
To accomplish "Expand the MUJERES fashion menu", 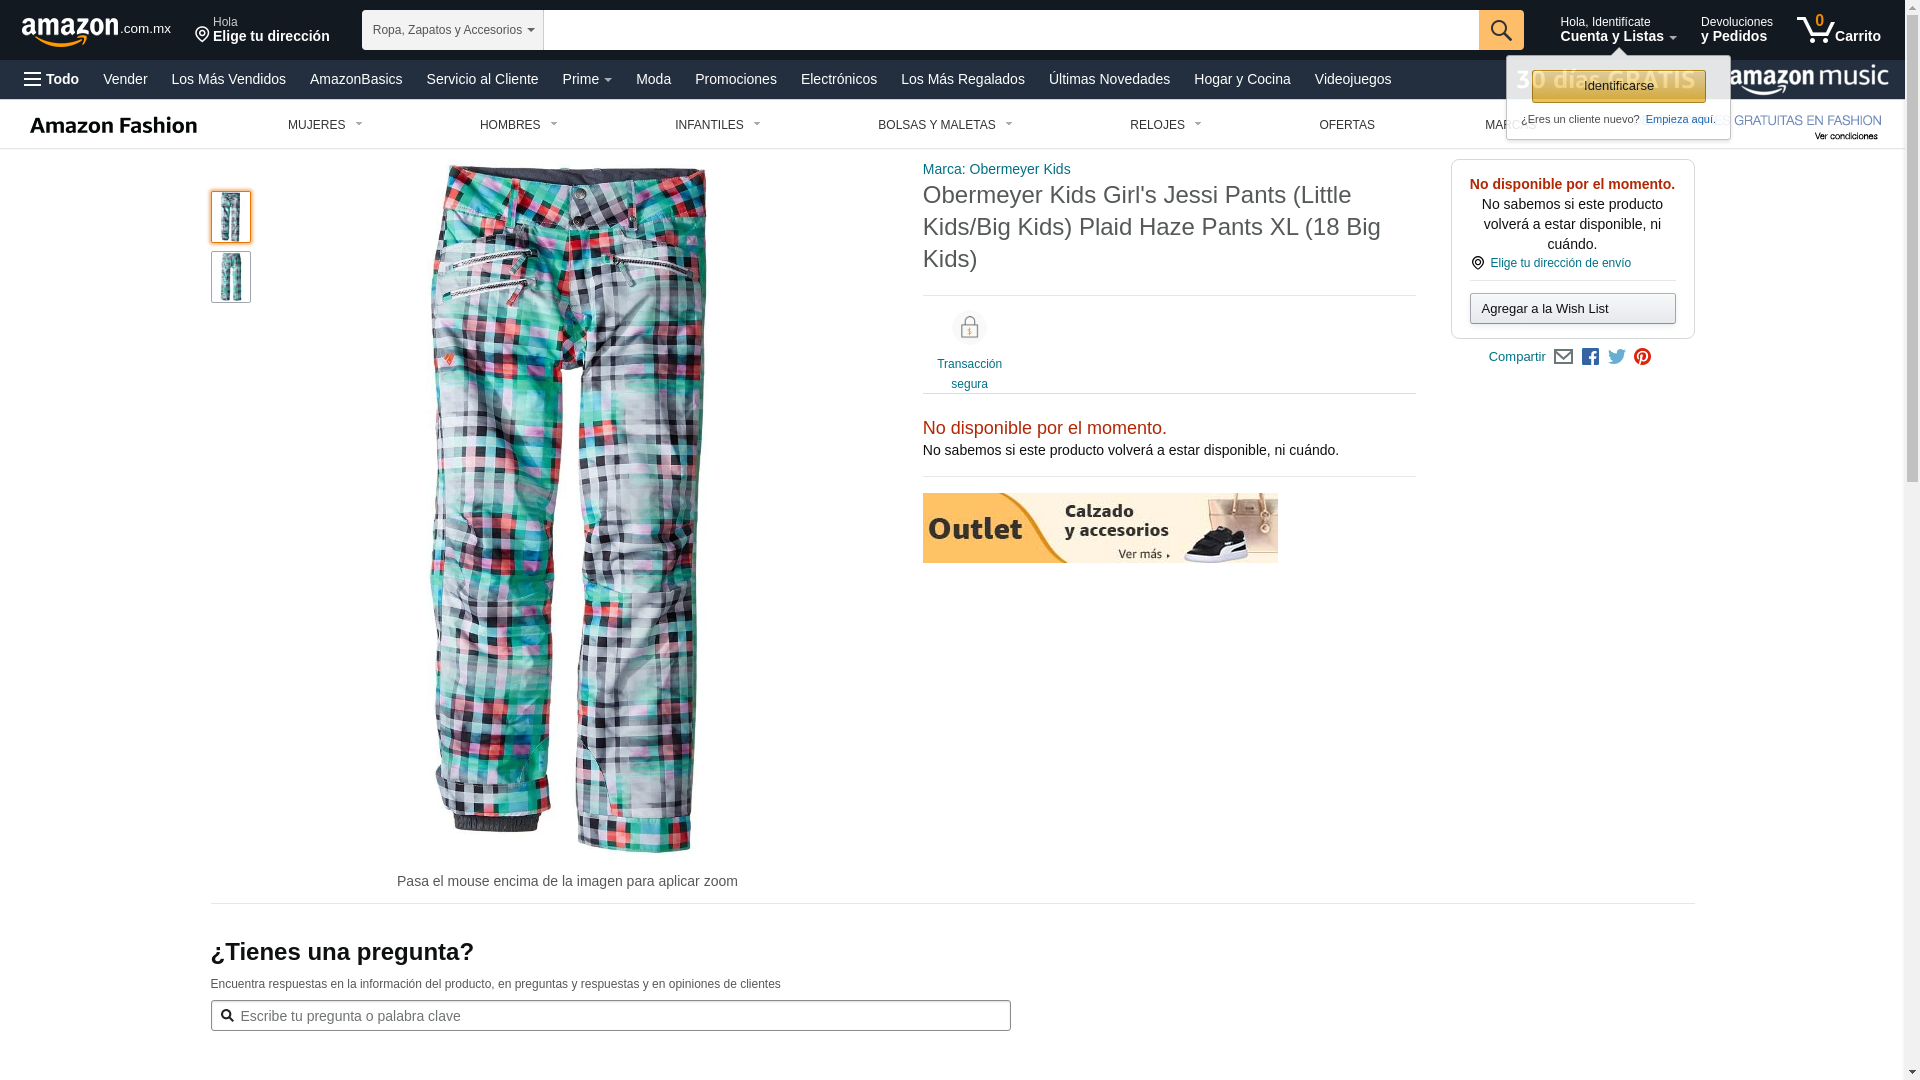I will click(x=325, y=125).
